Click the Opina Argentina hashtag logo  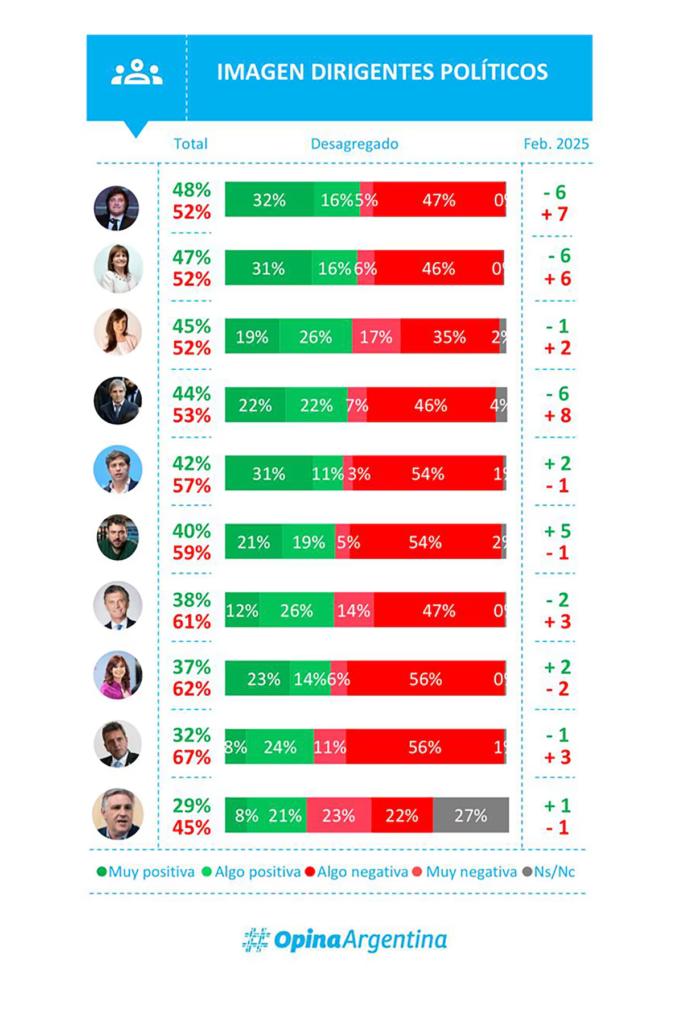pyautogui.click(x=257, y=940)
